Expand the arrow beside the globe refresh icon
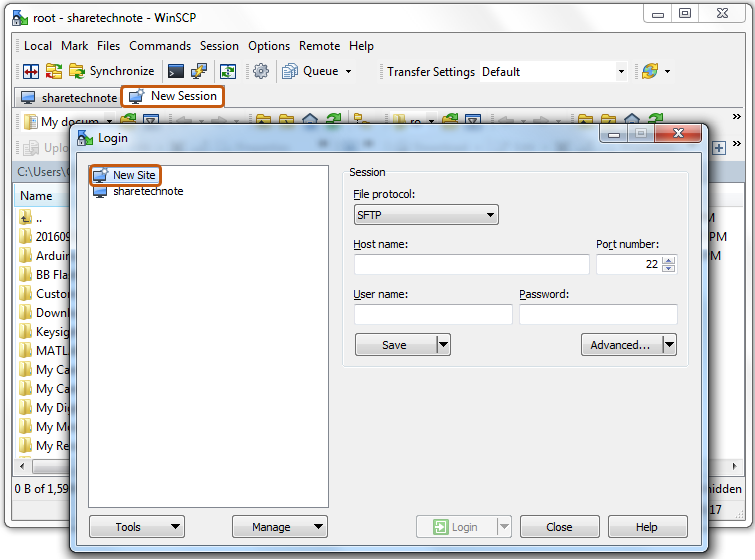755x560 pixels. click(x=667, y=72)
